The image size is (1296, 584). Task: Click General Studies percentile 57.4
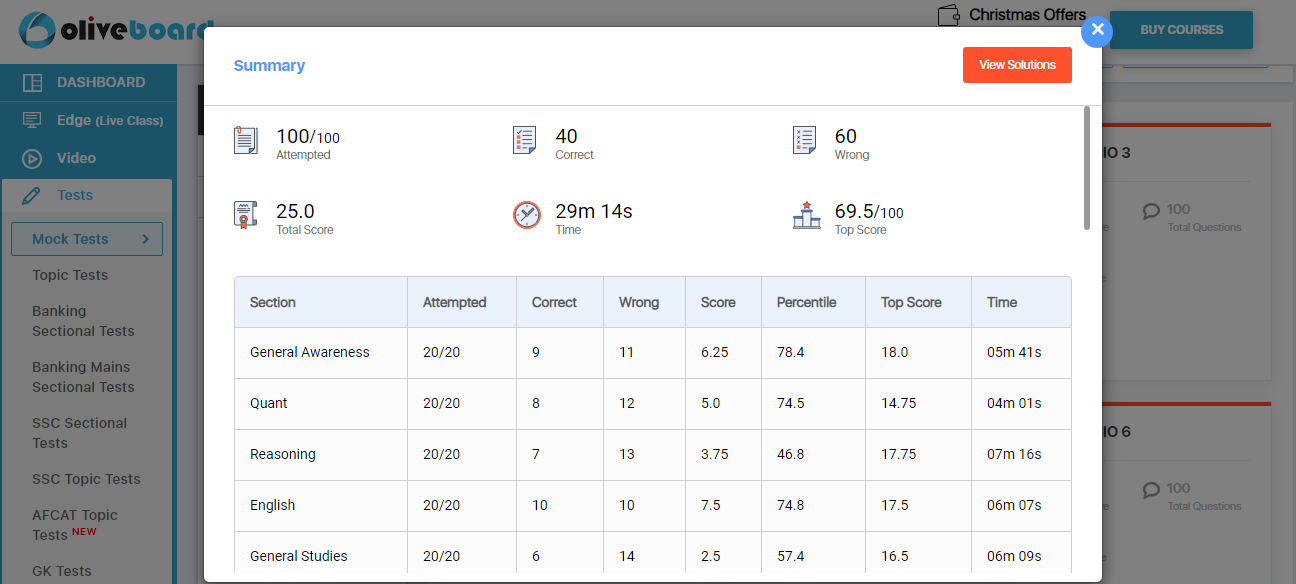click(790, 556)
